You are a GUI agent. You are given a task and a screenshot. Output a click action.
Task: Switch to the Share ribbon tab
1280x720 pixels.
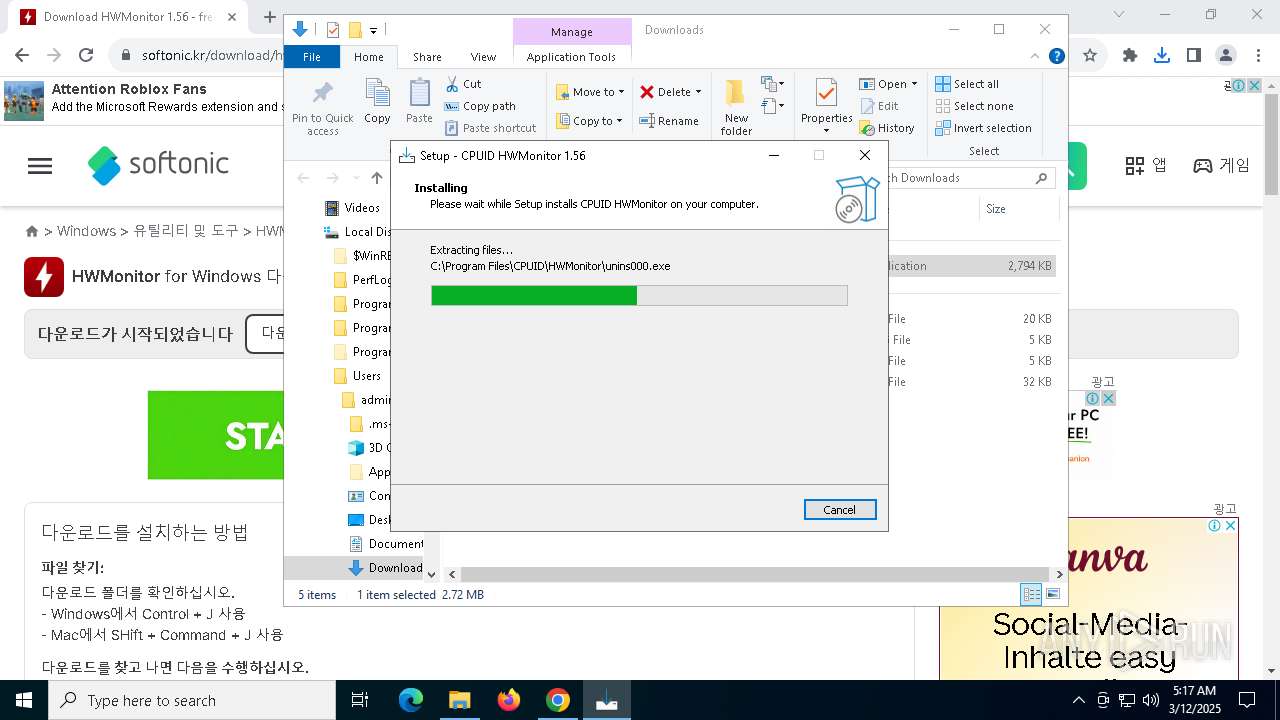click(427, 57)
